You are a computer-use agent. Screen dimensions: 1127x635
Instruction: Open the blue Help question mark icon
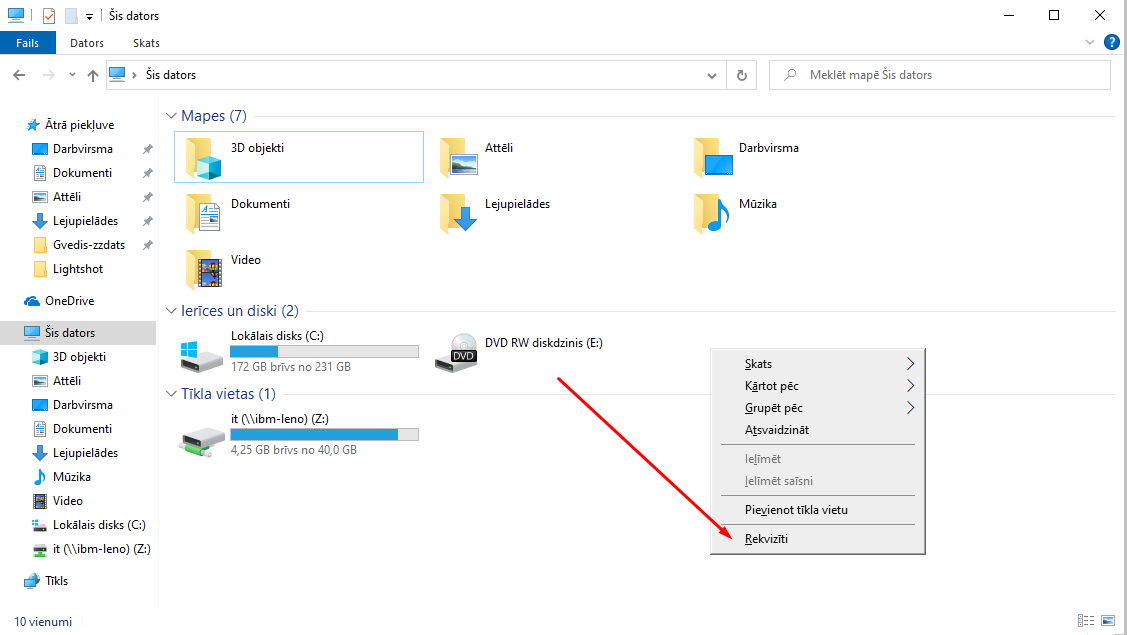pos(1112,42)
